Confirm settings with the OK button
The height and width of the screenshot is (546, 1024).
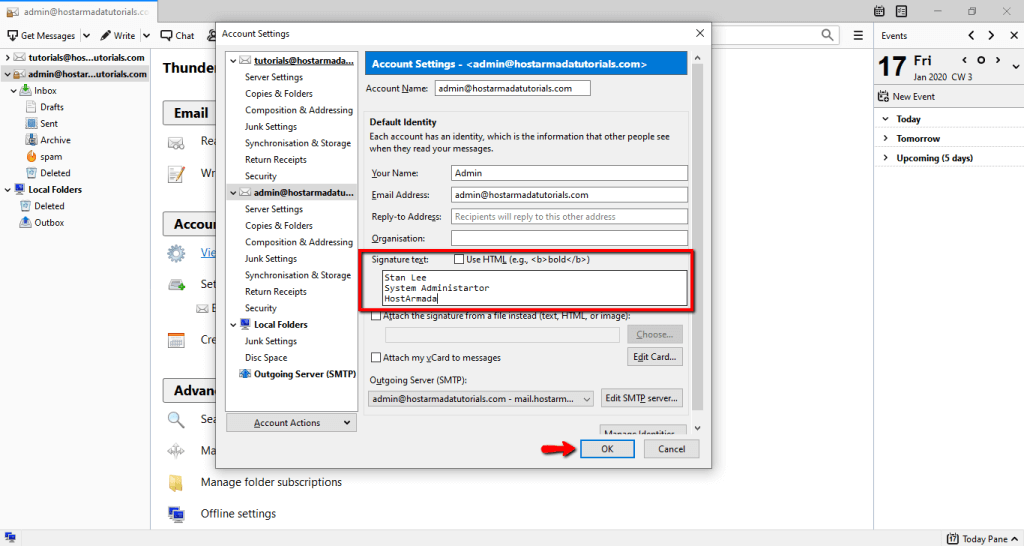[x=607, y=449]
